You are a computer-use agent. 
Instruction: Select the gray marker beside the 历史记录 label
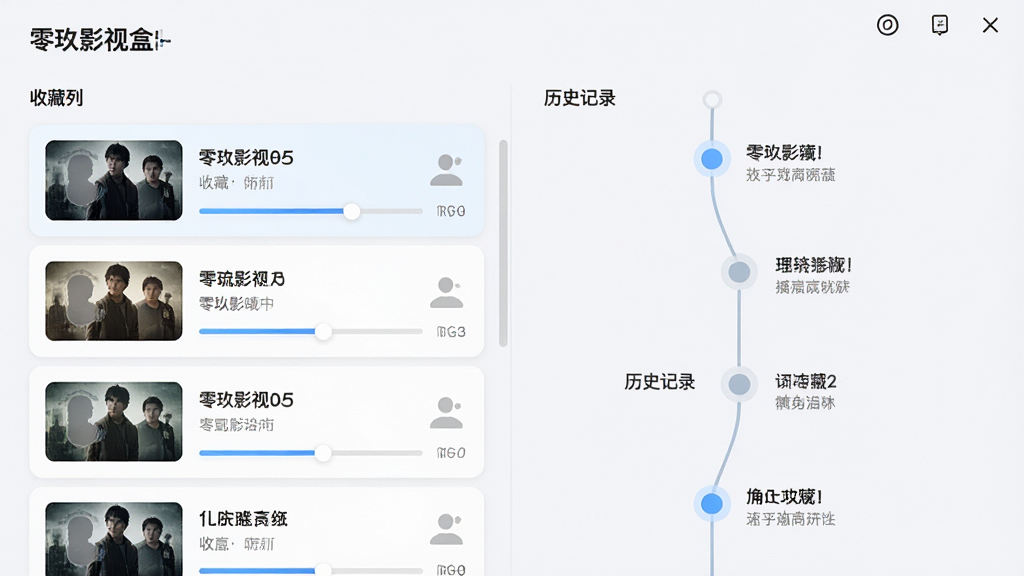739,384
